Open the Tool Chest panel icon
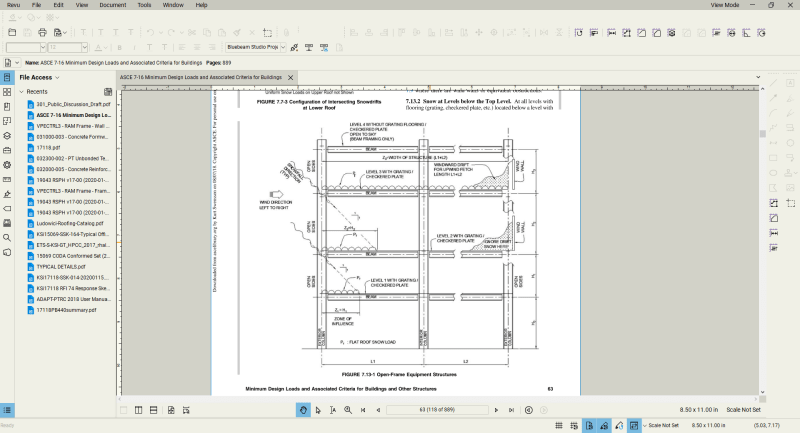 point(7,150)
